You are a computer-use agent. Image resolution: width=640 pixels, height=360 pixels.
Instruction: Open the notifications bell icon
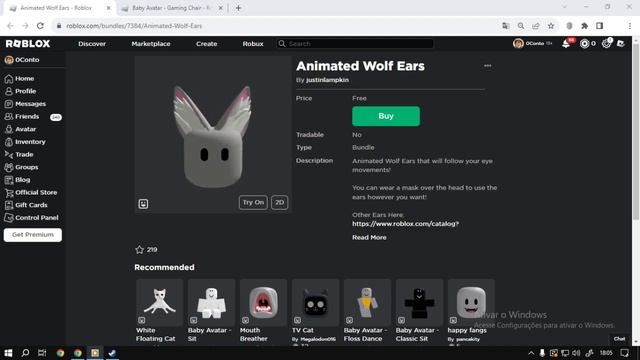tap(566, 43)
